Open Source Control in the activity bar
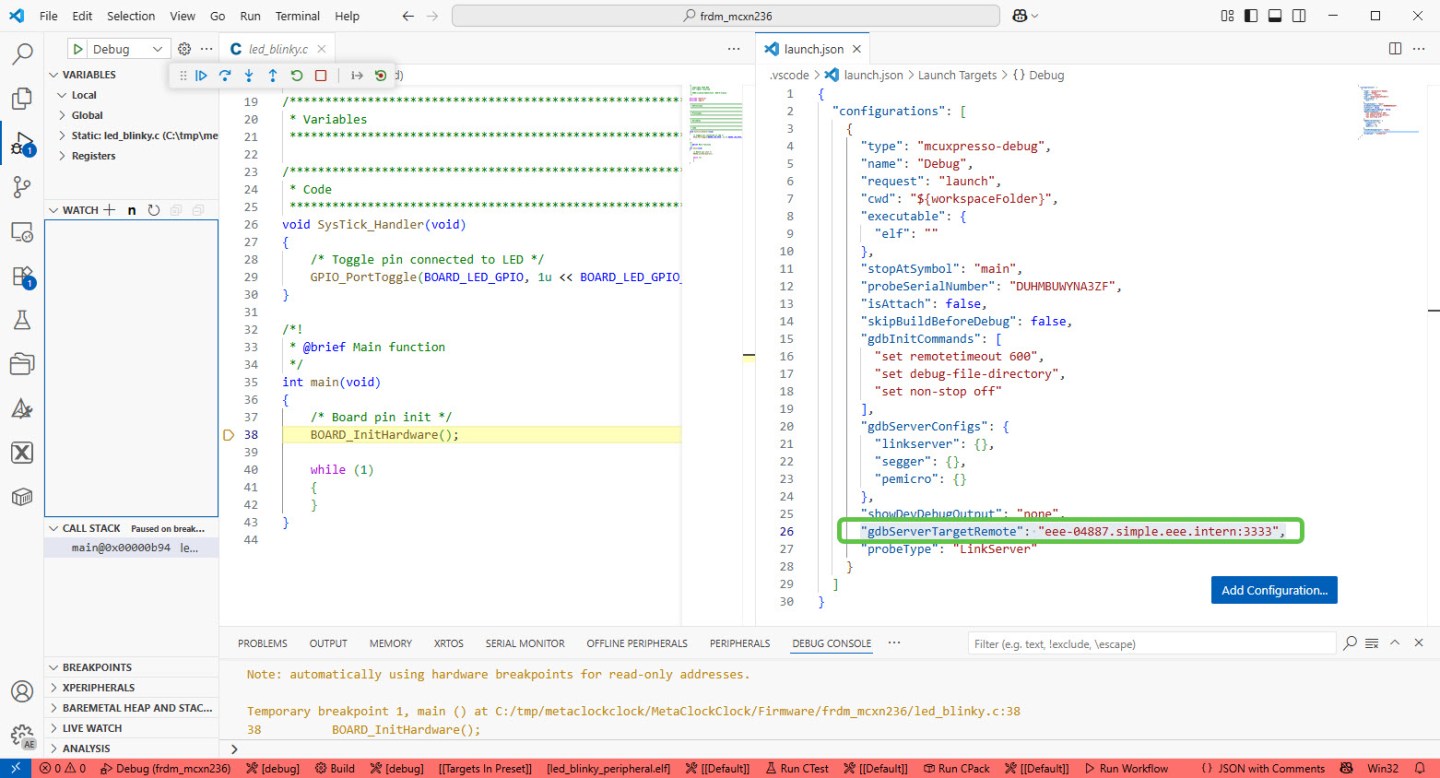The image size is (1440, 778). click(x=22, y=187)
